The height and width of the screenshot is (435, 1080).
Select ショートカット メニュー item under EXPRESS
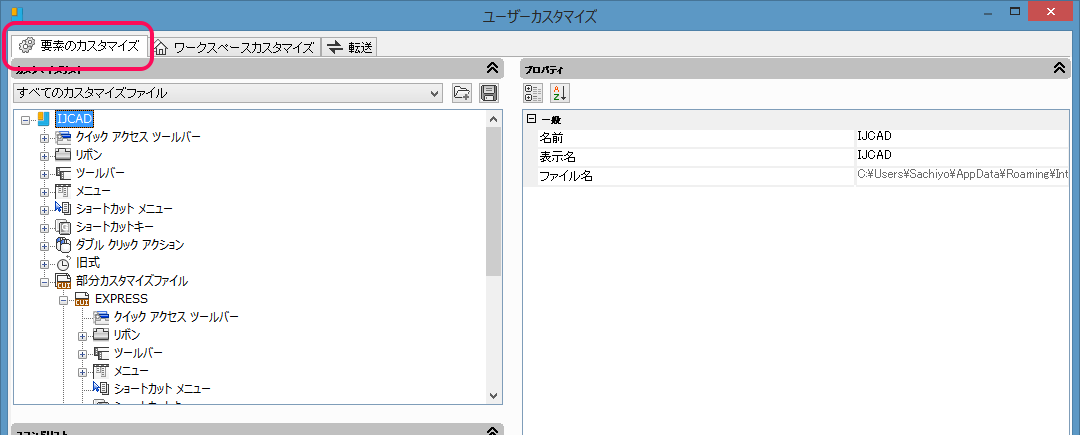(x=162, y=388)
